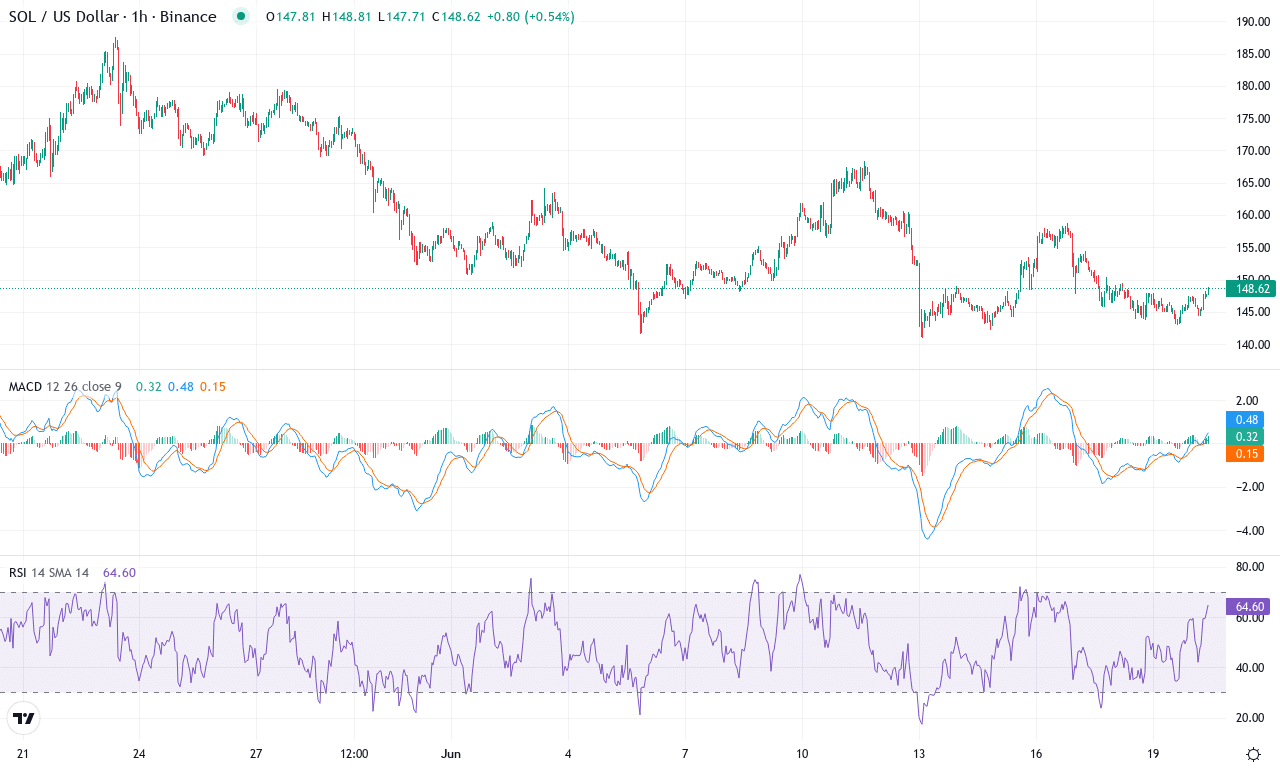Click the 10 date axis label
1280x768 pixels.
coord(802,753)
